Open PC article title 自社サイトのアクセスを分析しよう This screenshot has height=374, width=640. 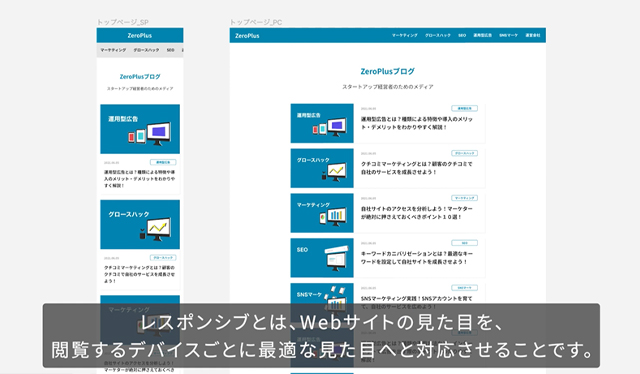tap(416, 213)
